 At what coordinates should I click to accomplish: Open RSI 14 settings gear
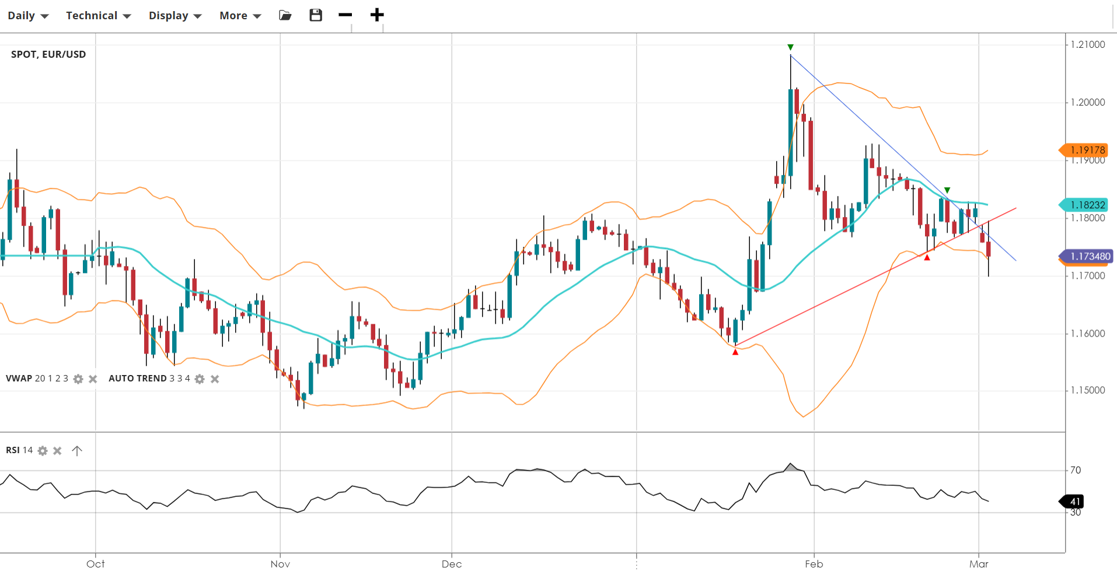(x=42, y=451)
